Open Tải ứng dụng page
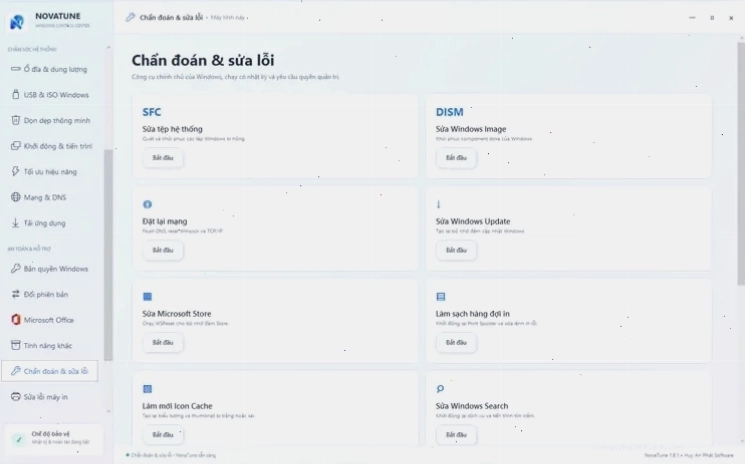 [x=49, y=223]
